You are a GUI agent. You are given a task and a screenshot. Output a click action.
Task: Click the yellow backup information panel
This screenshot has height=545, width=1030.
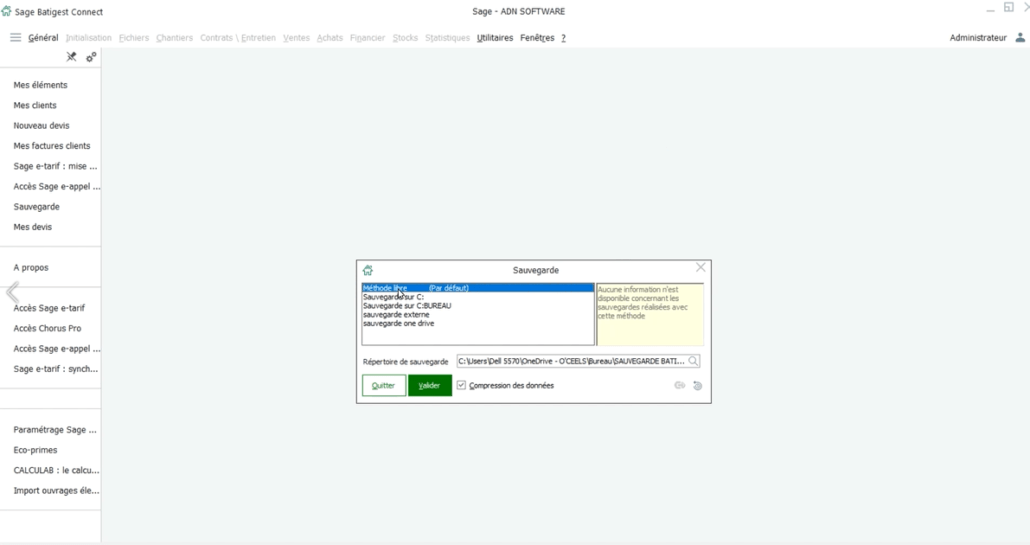(x=650, y=315)
